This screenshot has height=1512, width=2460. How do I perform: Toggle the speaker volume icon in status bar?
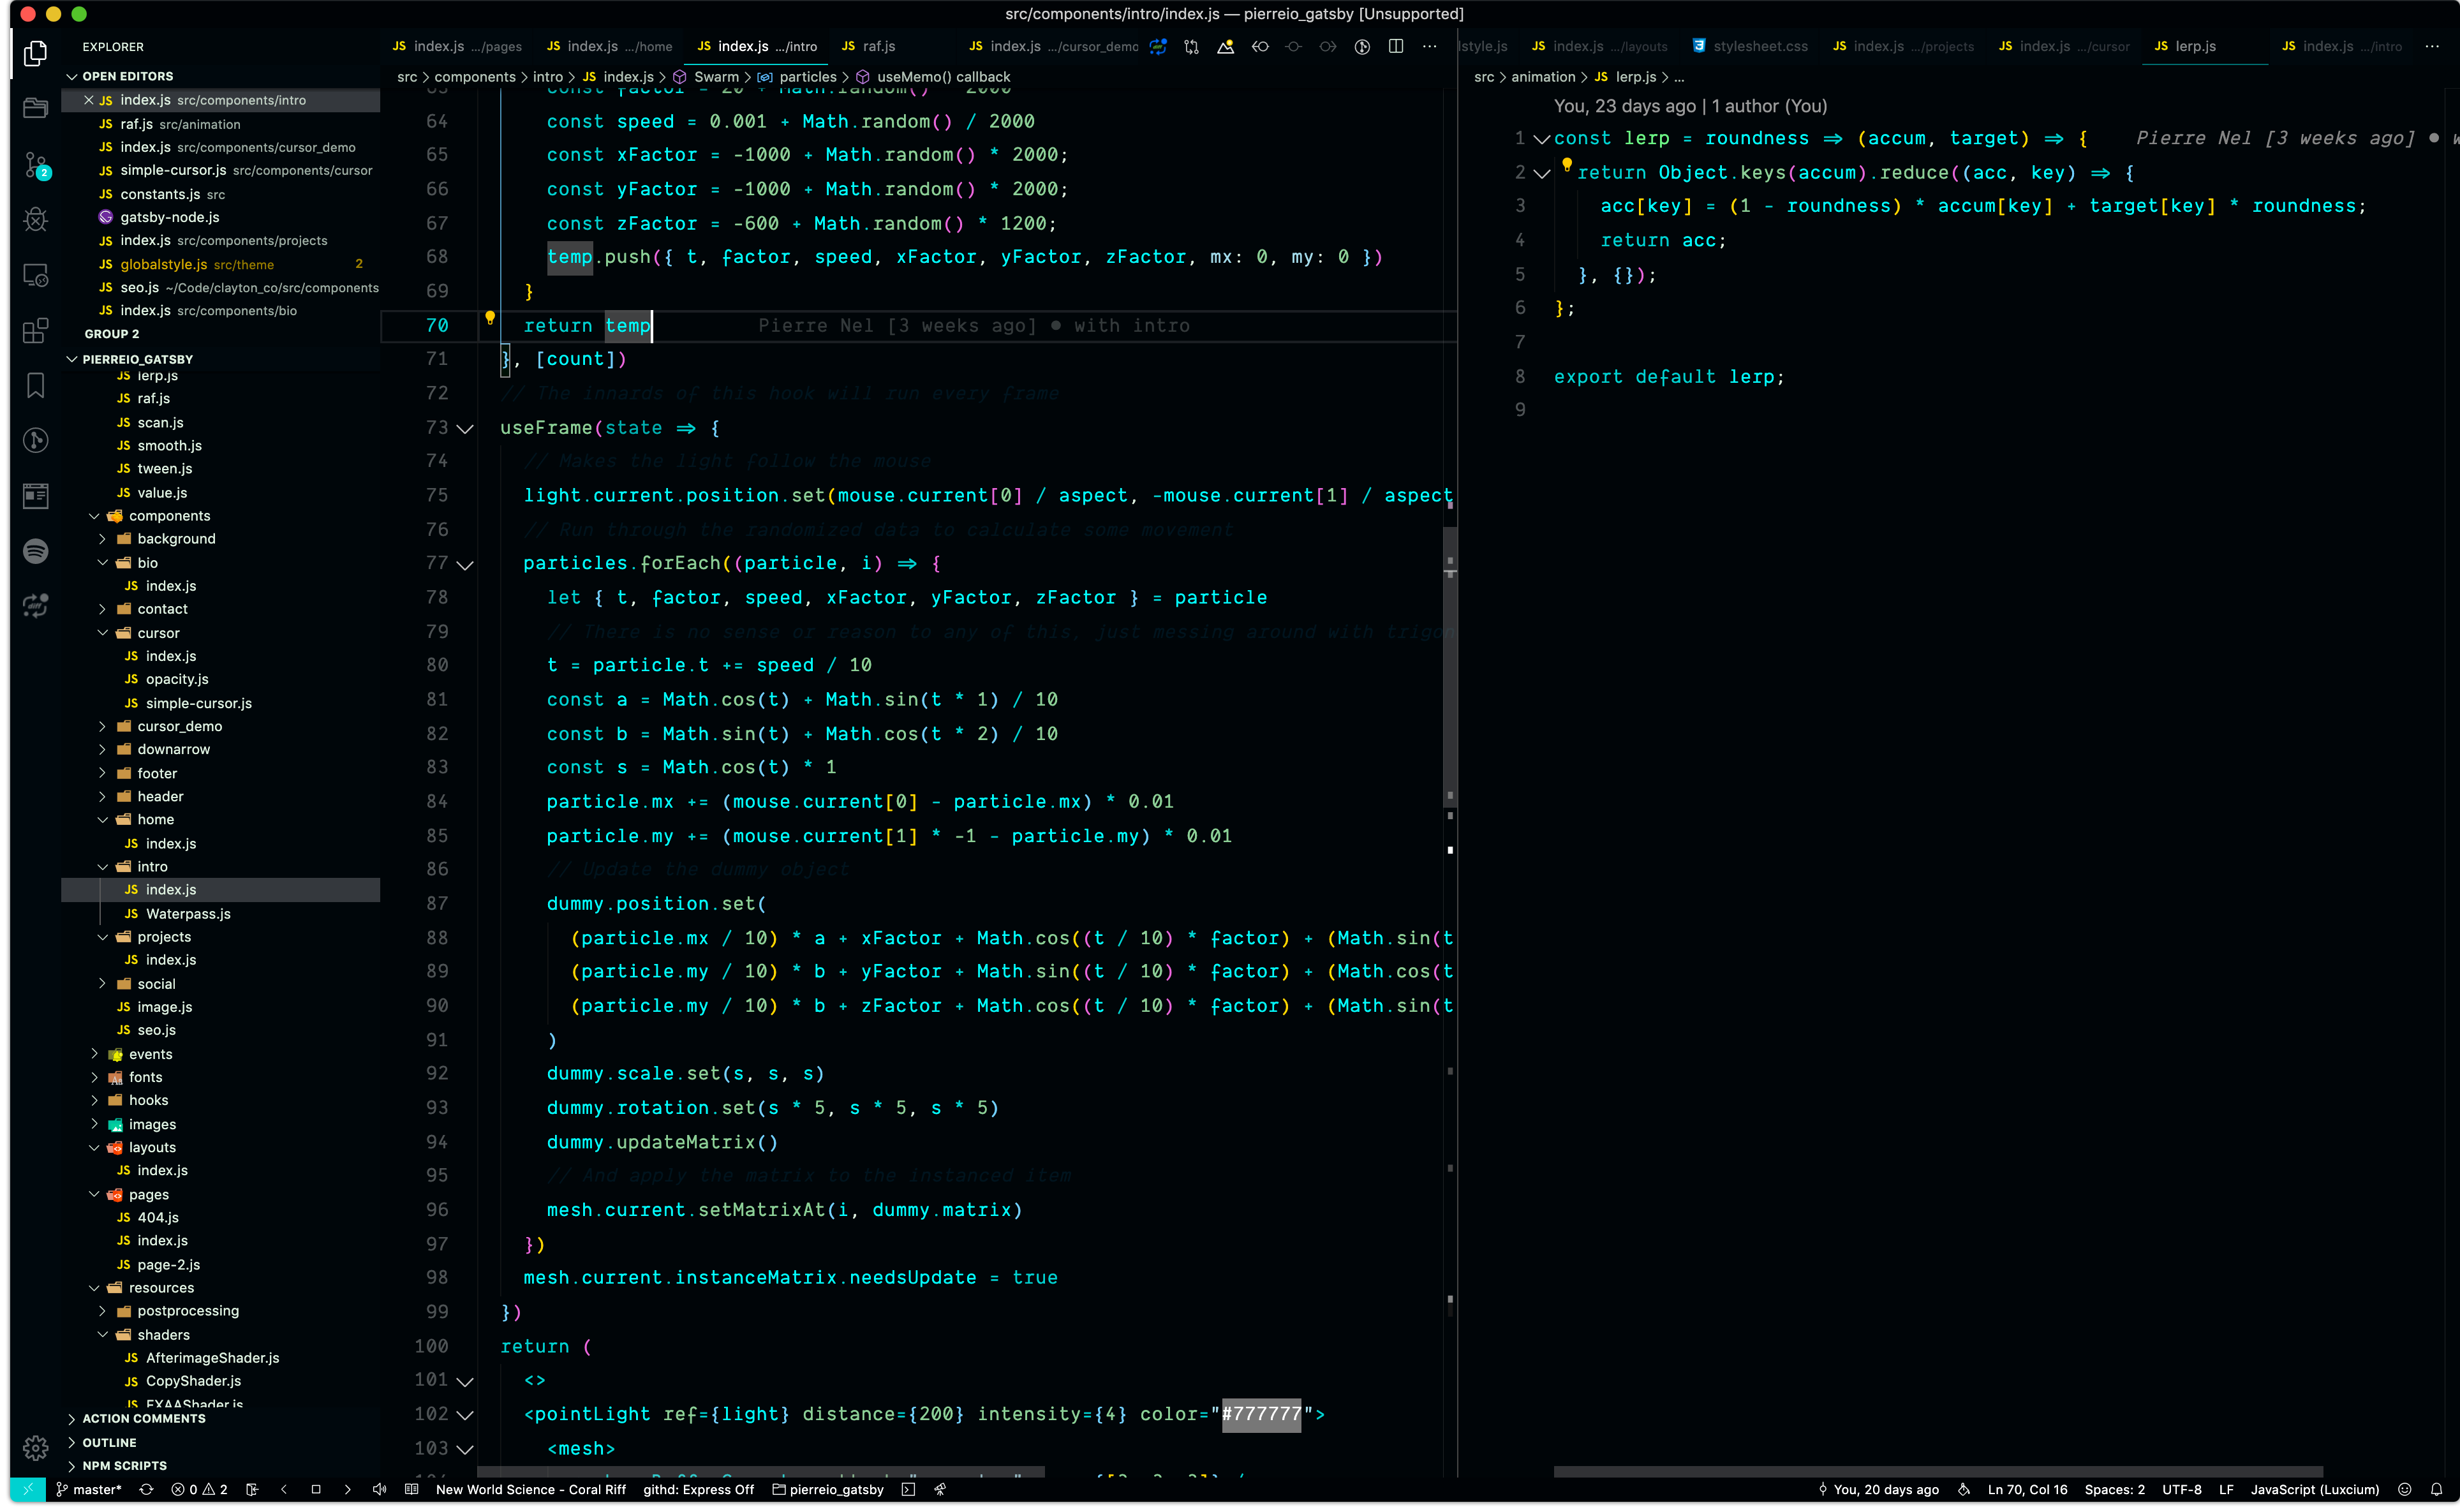point(379,1489)
